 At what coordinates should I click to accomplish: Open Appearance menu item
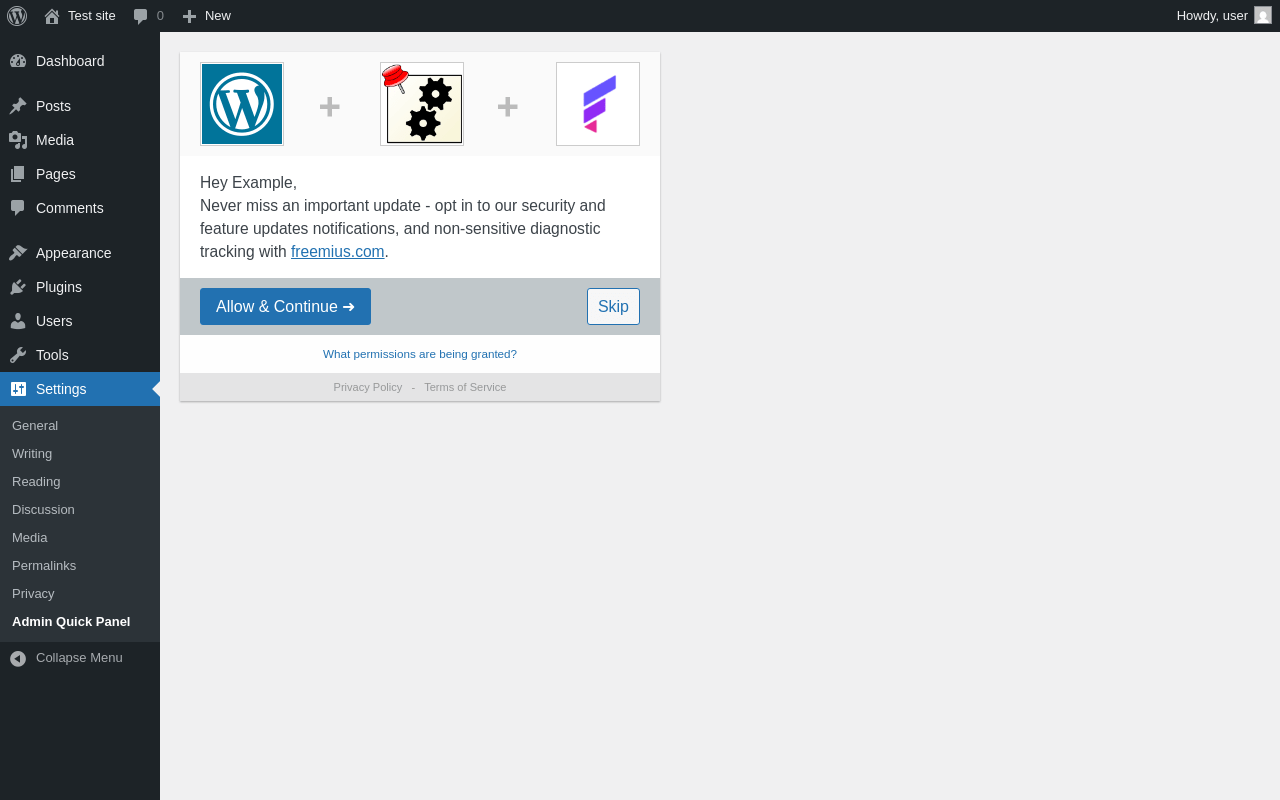tap(74, 253)
